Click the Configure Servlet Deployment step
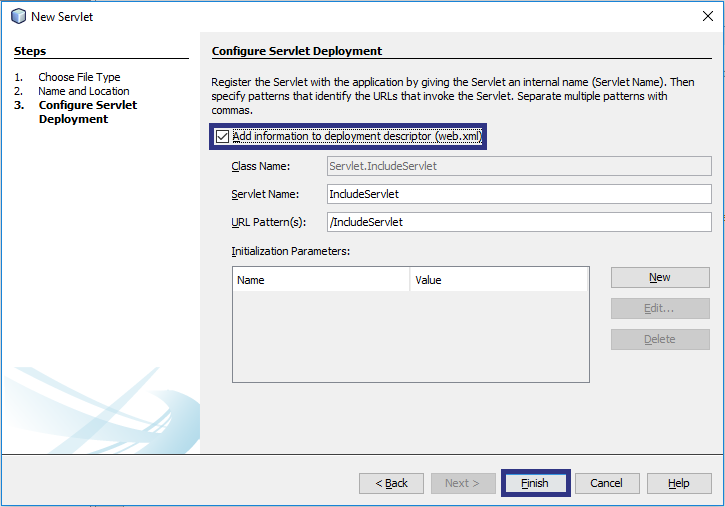Image resolution: width=725 pixels, height=507 pixels. point(87,112)
